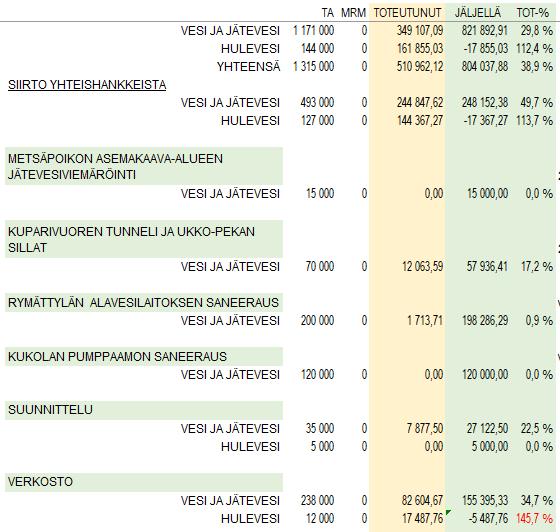Select the 22,5 % percentage cell
Image resolution: width=560 pixels, height=532 pixels.
pos(537,428)
